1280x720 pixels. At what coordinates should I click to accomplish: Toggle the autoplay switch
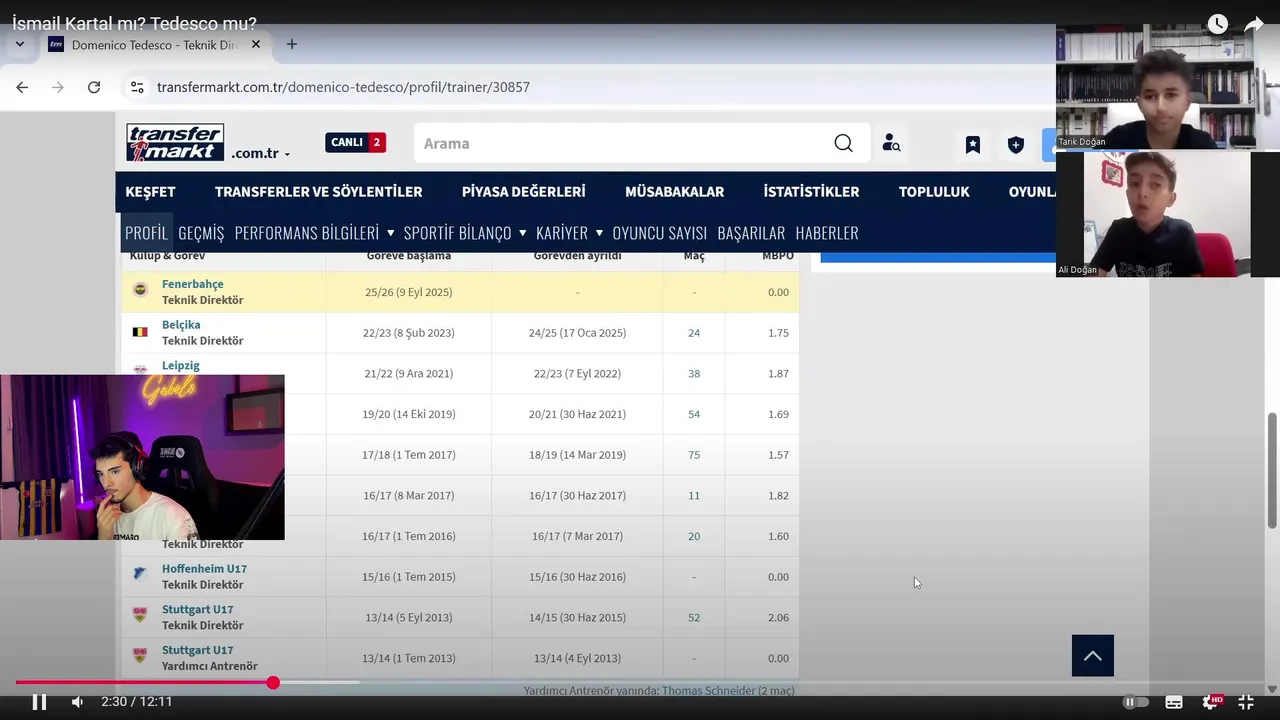click(x=1136, y=702)
